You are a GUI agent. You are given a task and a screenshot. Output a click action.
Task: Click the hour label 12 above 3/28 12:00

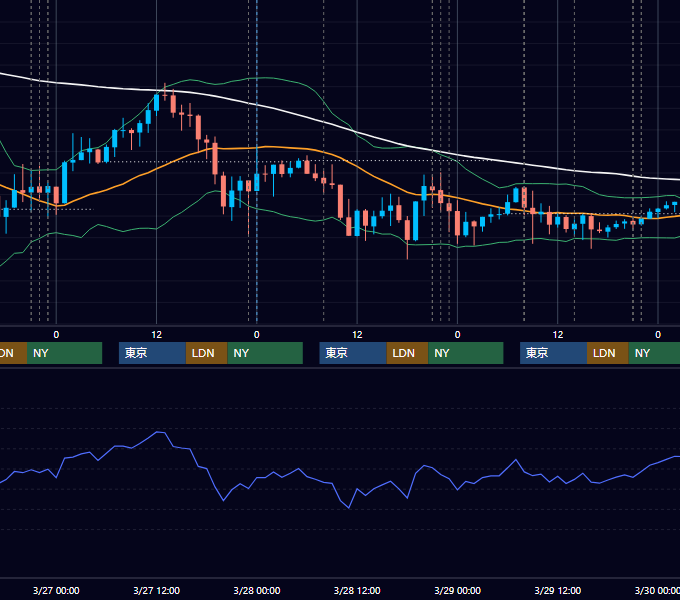(x=357, y=335)
